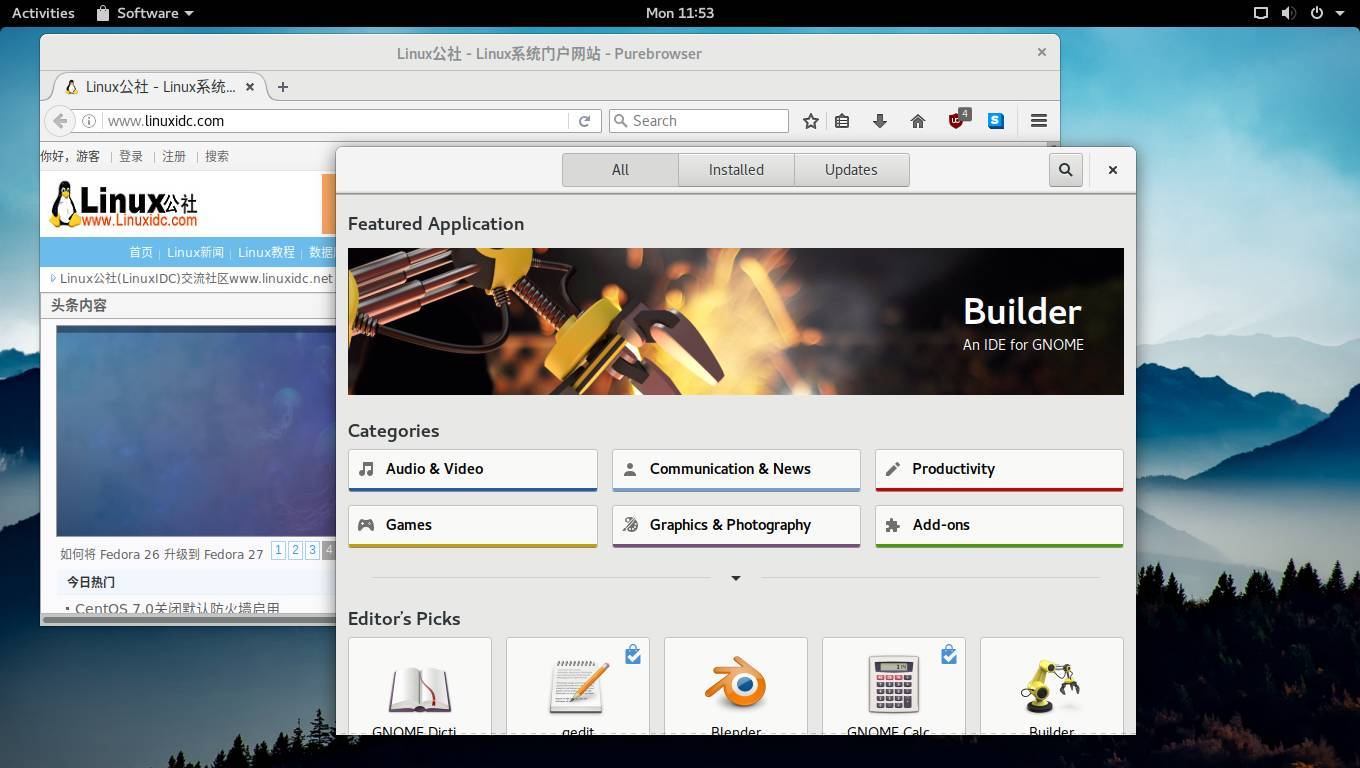Click the uBlock shield extension icon
Image resolution: width=1360 pixels, height=768 pixels.
pyautogui.click(x=958, y=120)
